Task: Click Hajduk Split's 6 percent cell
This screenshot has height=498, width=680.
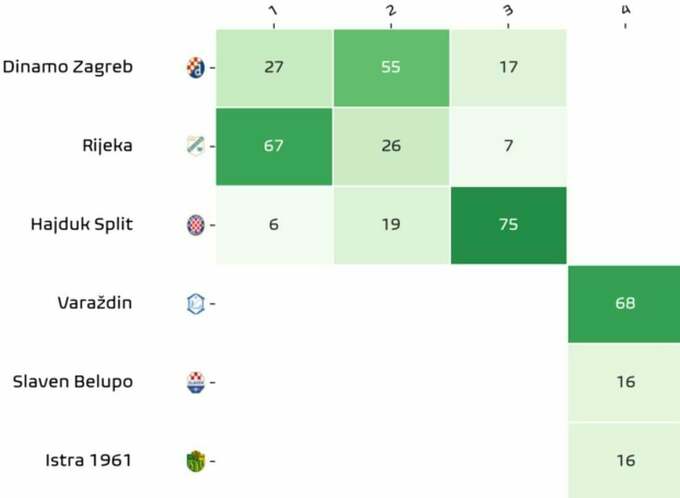Action: point(273,225)
